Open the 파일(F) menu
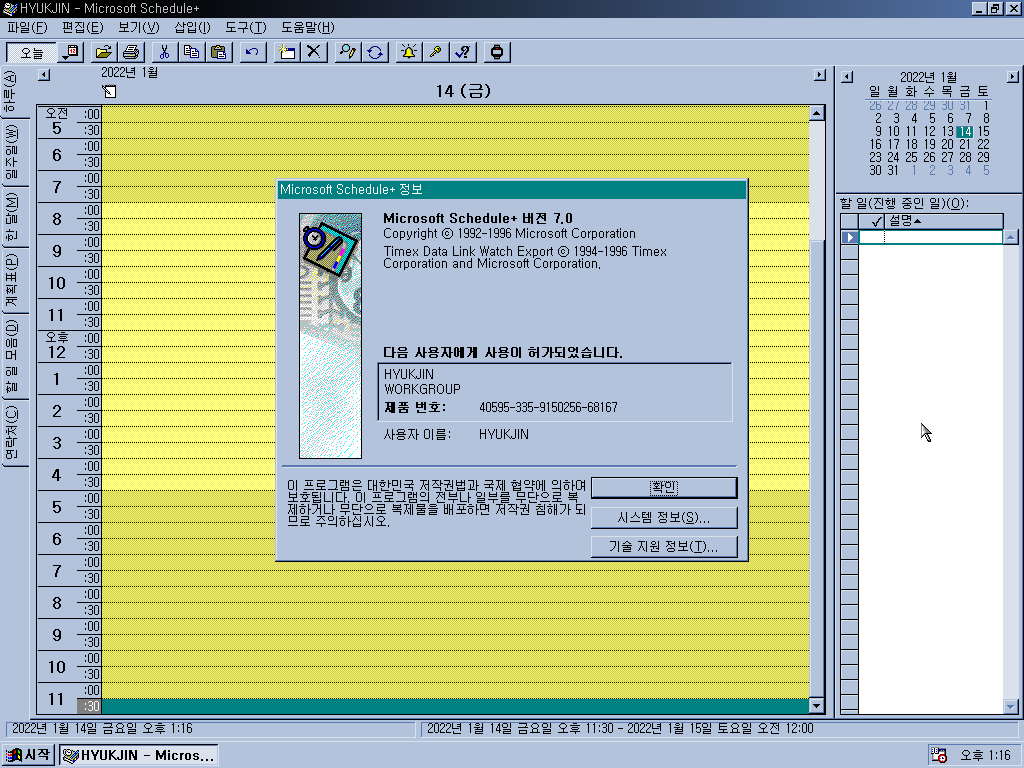 27,27
